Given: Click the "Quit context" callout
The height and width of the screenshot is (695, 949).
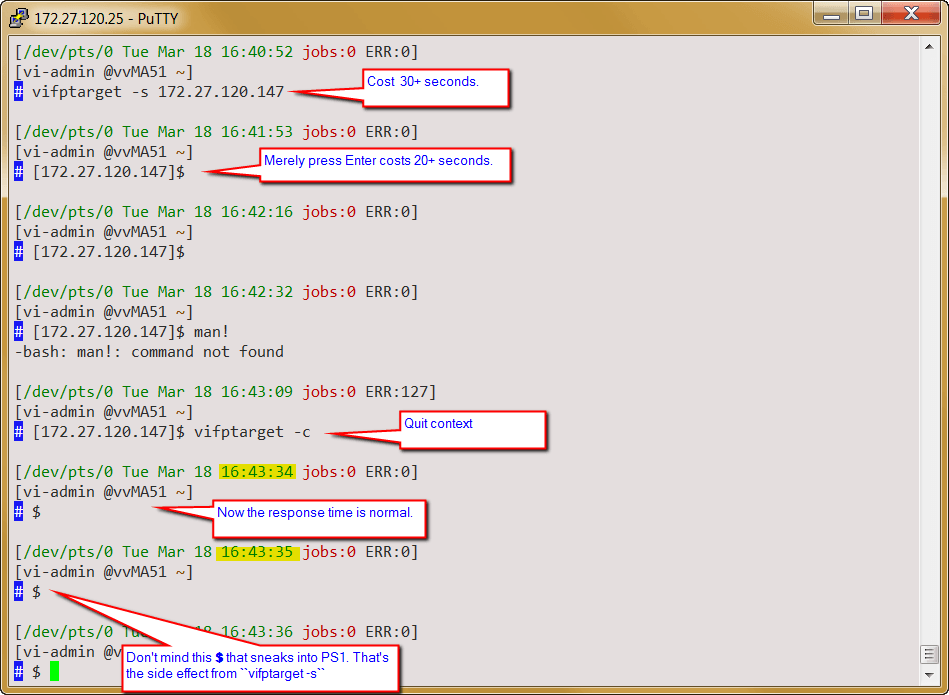Looking at the screenshot, I should pos(472,429).
